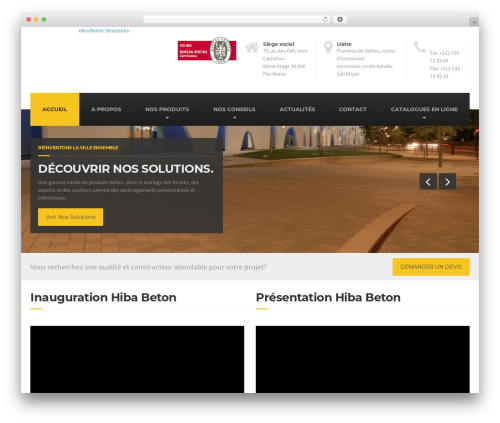Open the Catalogues en ligne menu item
This screenshot has height=423, width=500.
(424, 109)
